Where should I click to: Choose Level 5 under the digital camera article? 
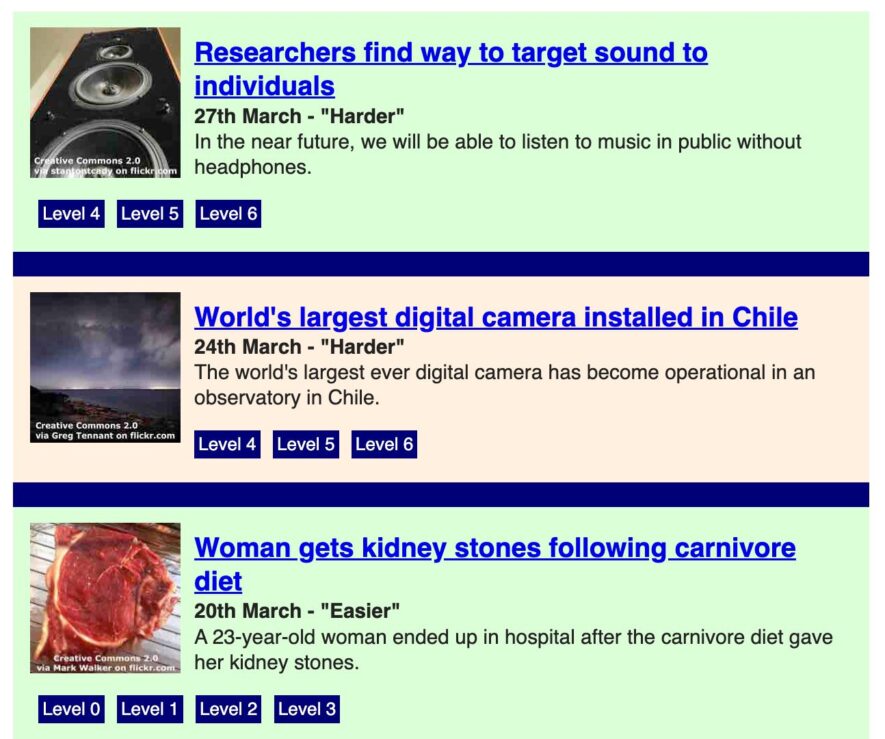pyautogui.click(x=305, y=445)
